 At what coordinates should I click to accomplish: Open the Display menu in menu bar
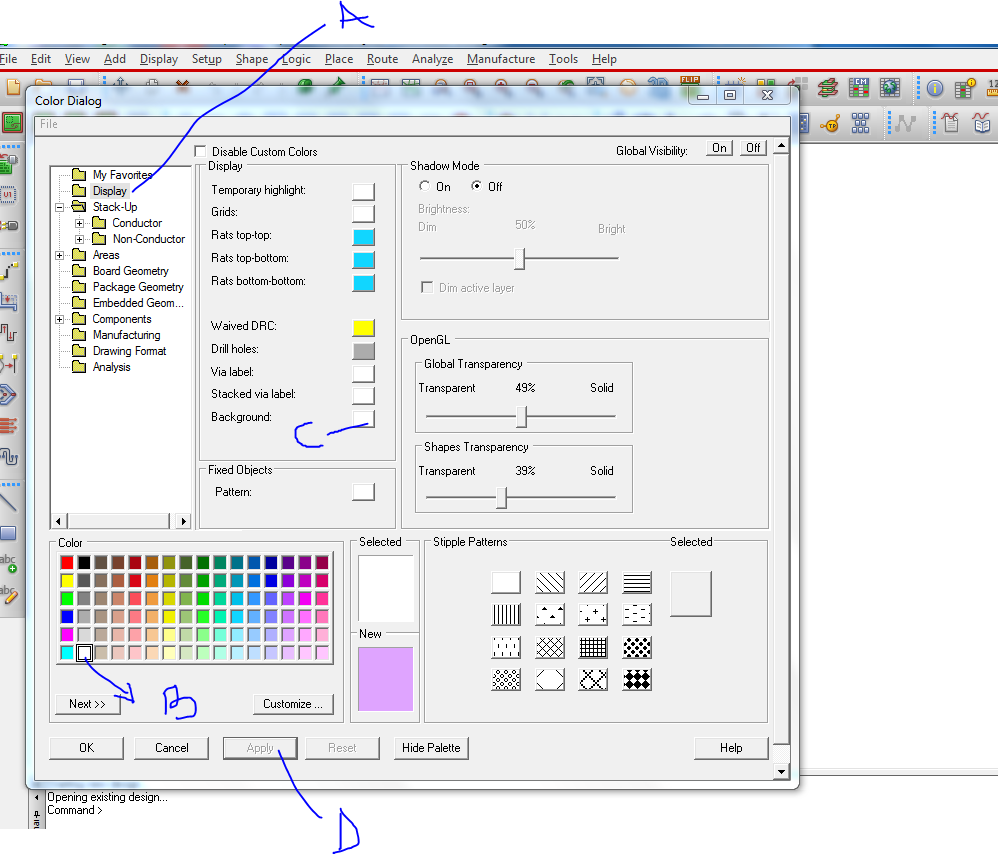click(x=158, y=59)
